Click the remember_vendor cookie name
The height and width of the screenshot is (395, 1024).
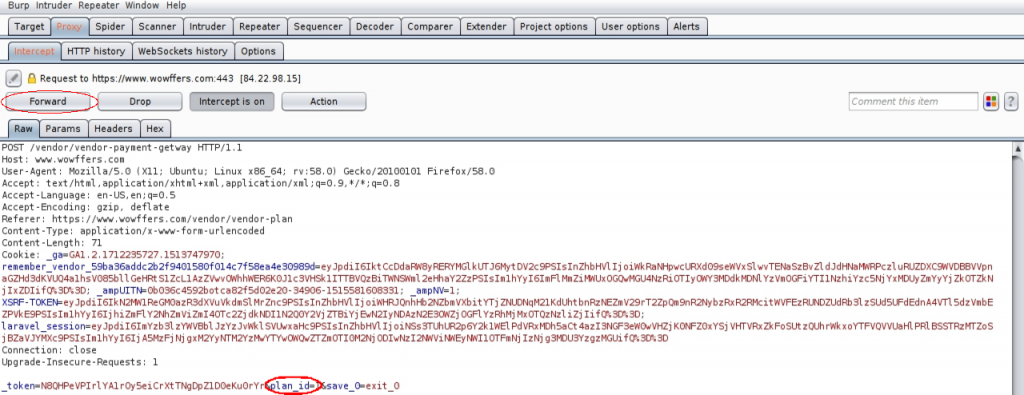tap(159, 266)
